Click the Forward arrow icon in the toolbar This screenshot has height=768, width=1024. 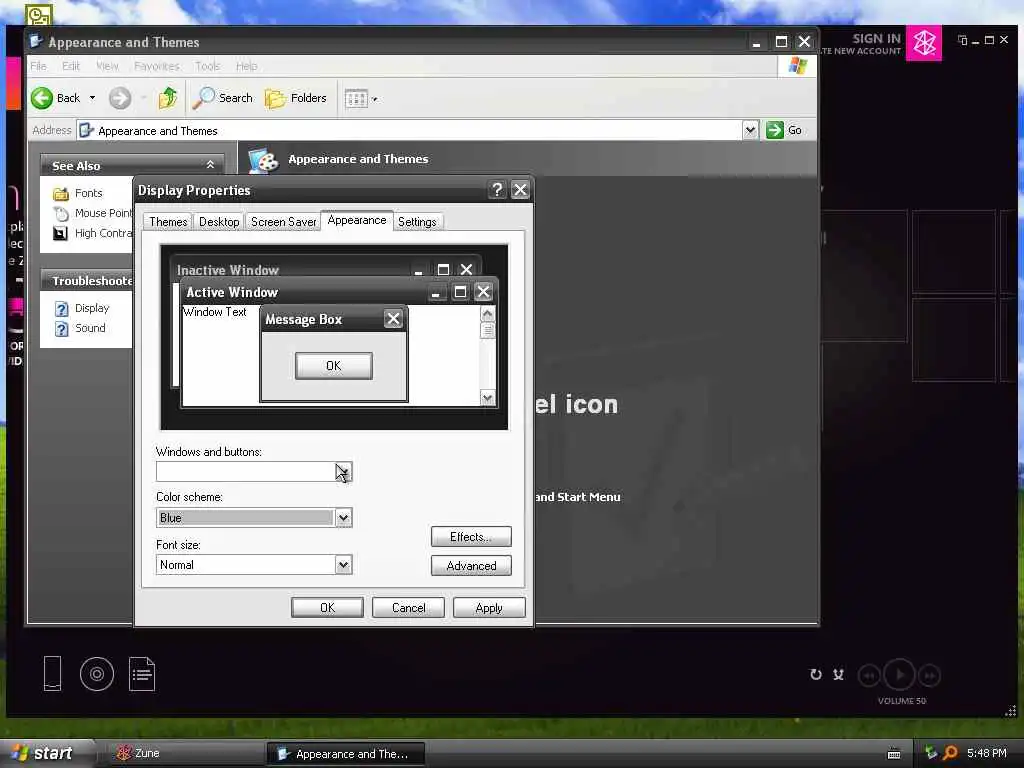click(120, 98)
